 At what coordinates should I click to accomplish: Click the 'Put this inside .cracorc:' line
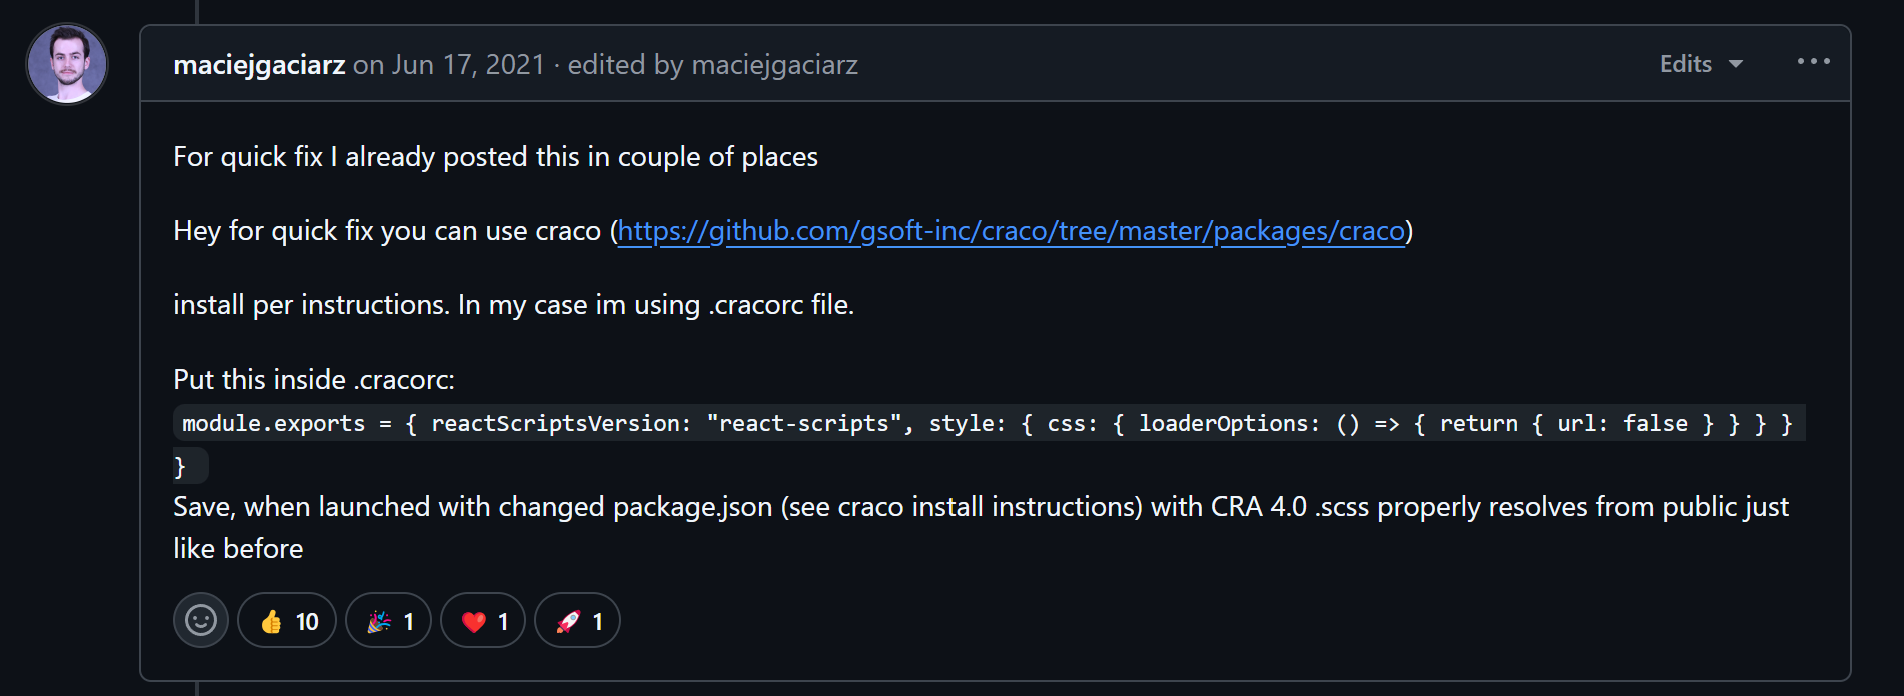pyautogui.click(x=314, y=380)
